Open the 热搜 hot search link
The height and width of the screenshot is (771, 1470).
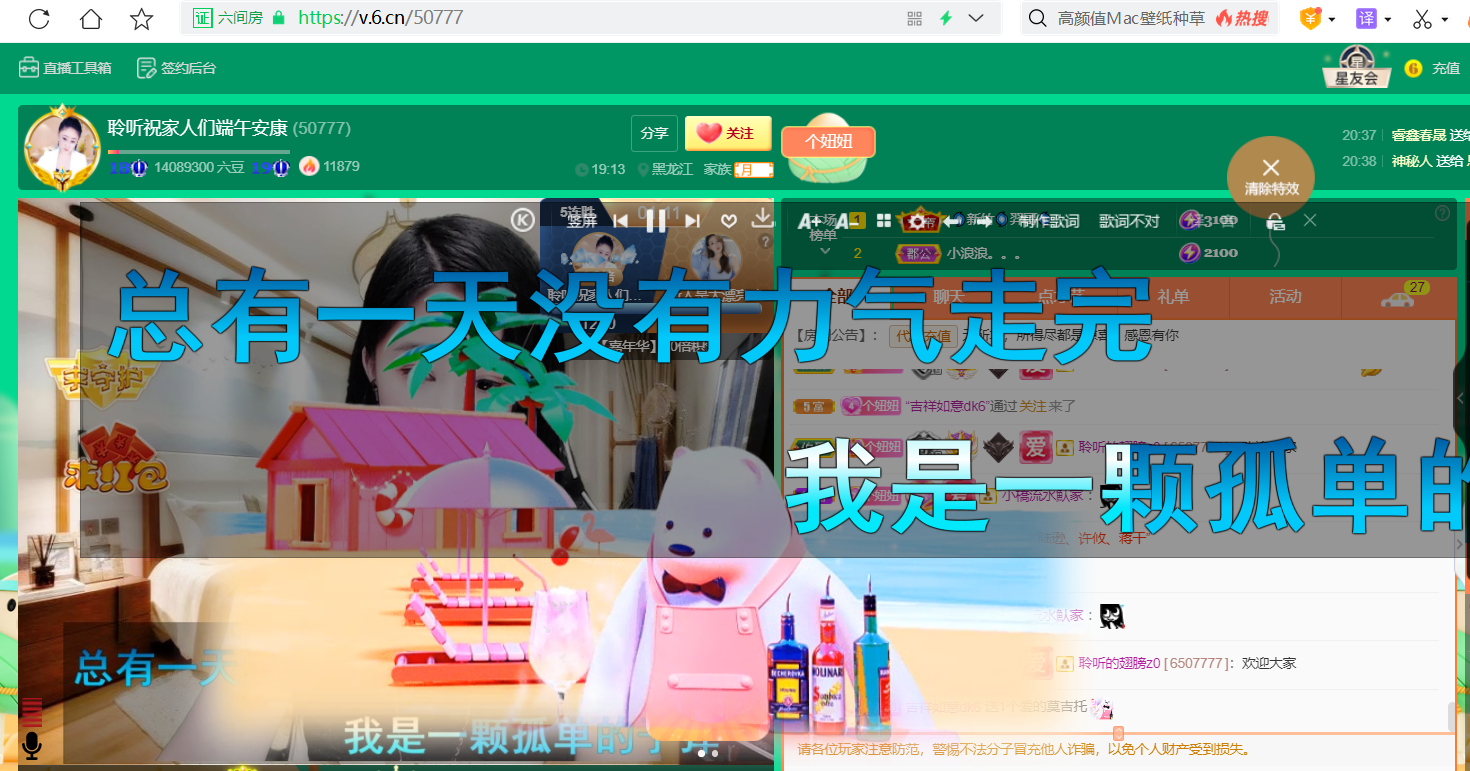(1242, 18)
